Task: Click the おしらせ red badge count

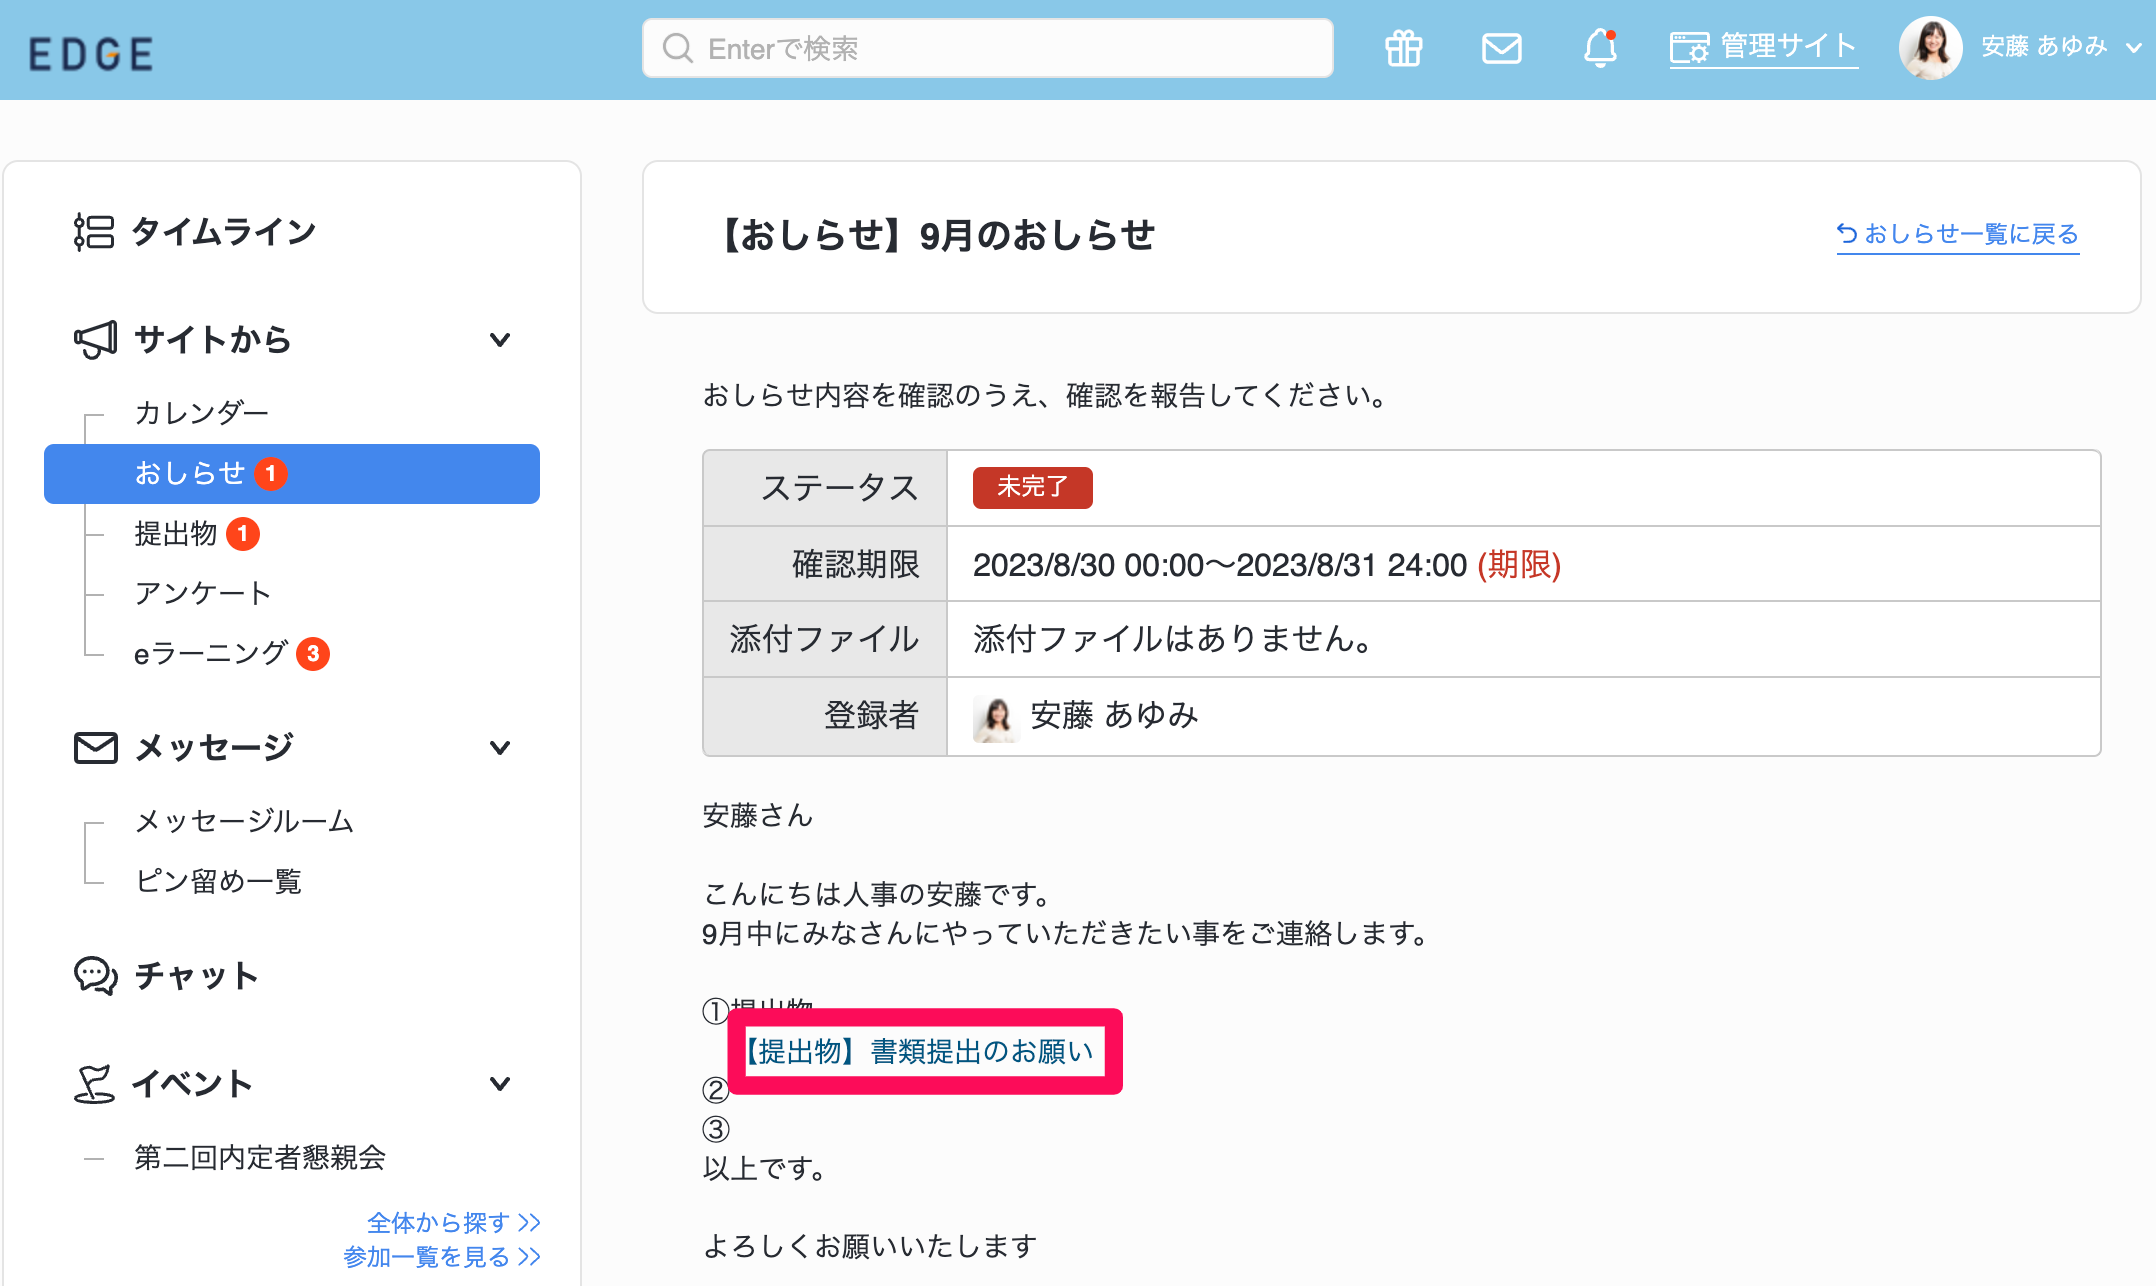Action: coord(270,474)
